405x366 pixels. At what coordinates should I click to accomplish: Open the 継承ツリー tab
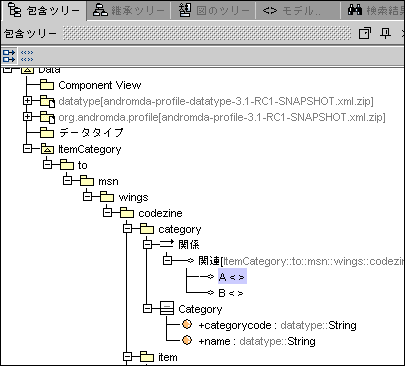tap(128, 10)
